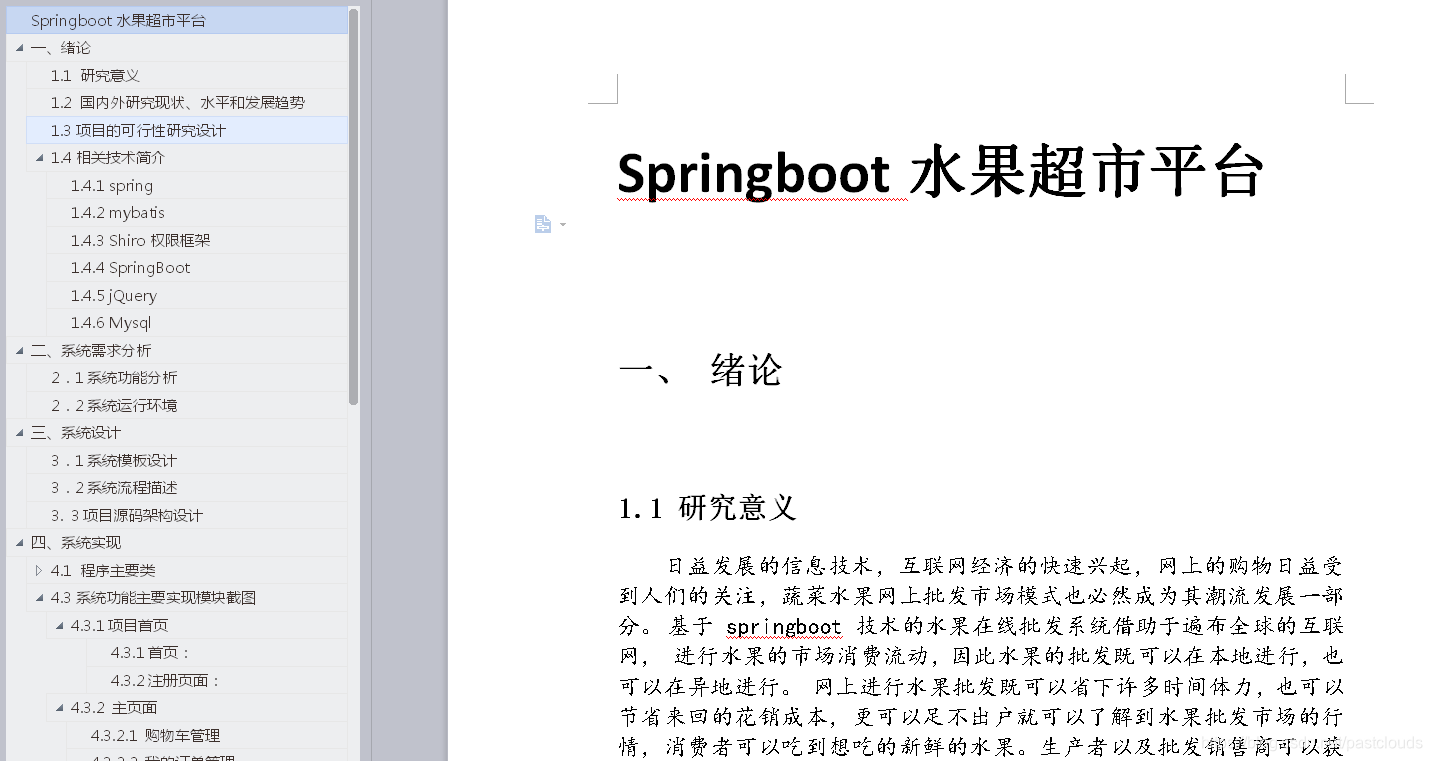
Task: Open the paste options icon beside the title
Action: point(543,224)
